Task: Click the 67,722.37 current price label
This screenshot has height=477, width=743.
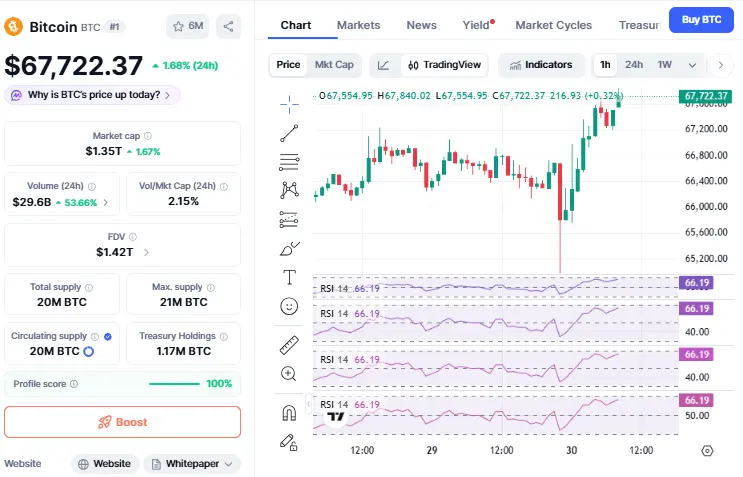Action: tap(705, 96)
